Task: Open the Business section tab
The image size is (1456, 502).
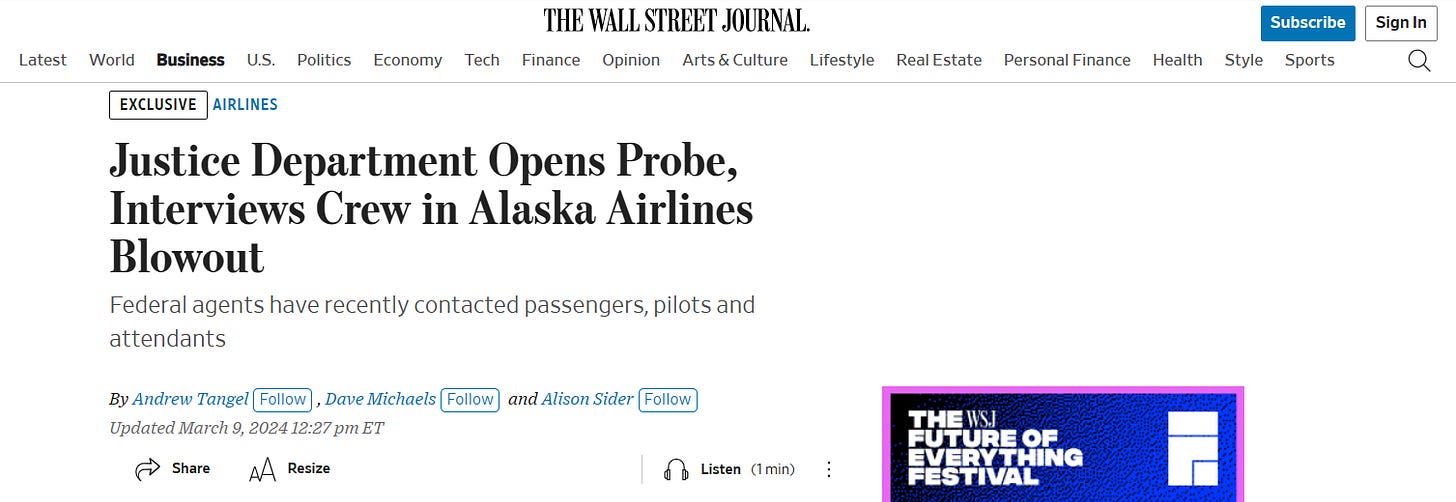Action: point(190,60)
